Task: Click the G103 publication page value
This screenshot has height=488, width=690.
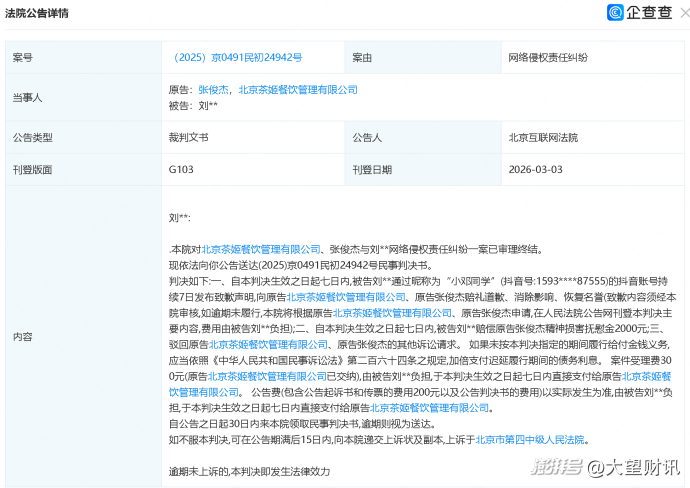Action: click(181, 170)
